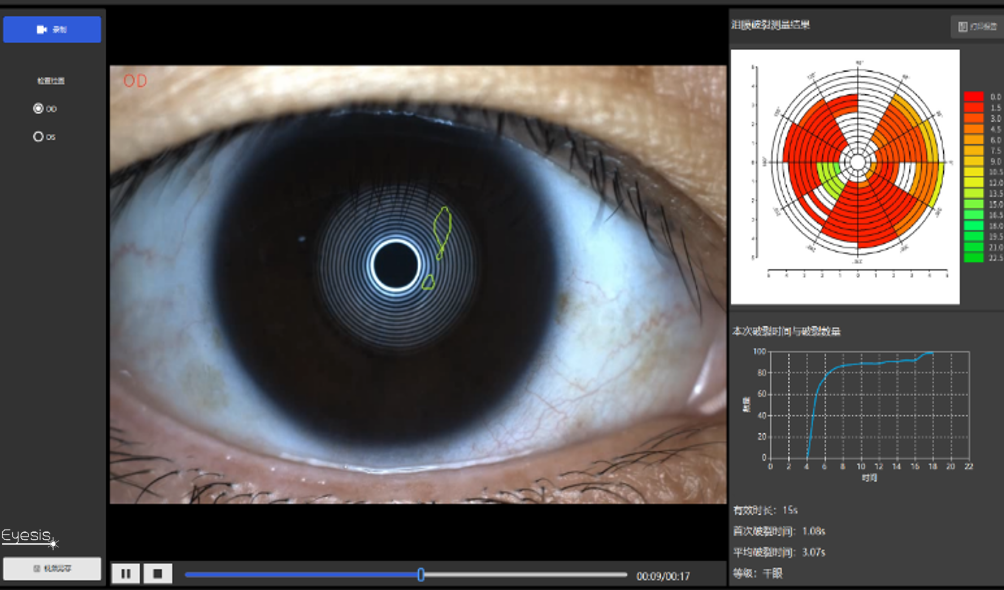Click the blue record video button
The height and width of the screenshot is (590, 1004).
(x=52, y=29)
